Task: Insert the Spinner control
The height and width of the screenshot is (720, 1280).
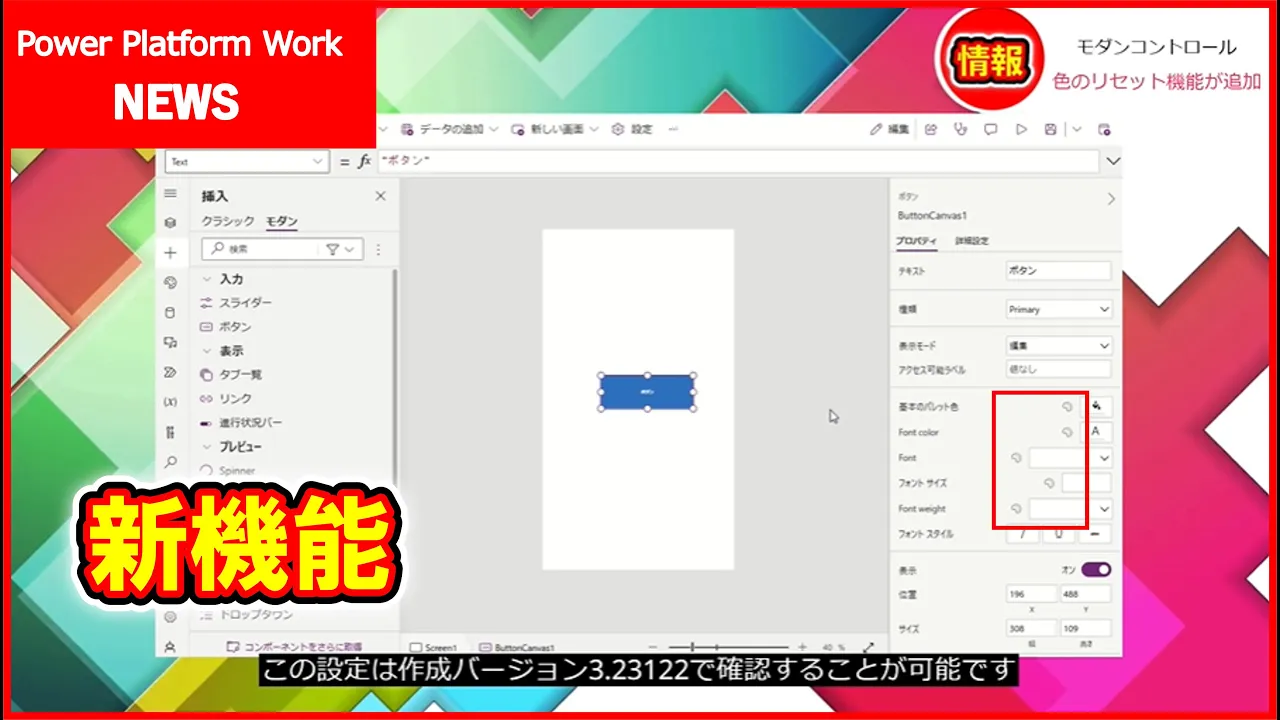Action: [228, 470]
